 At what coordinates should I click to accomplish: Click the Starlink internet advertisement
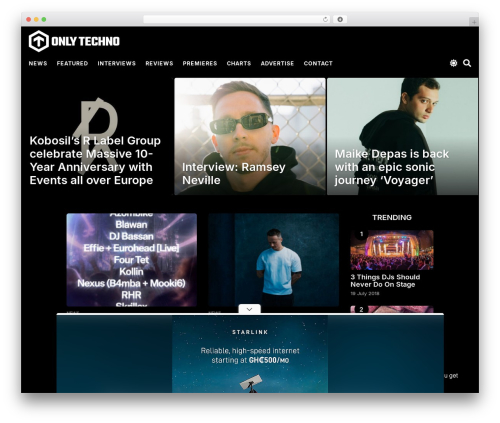coord(250,353)
